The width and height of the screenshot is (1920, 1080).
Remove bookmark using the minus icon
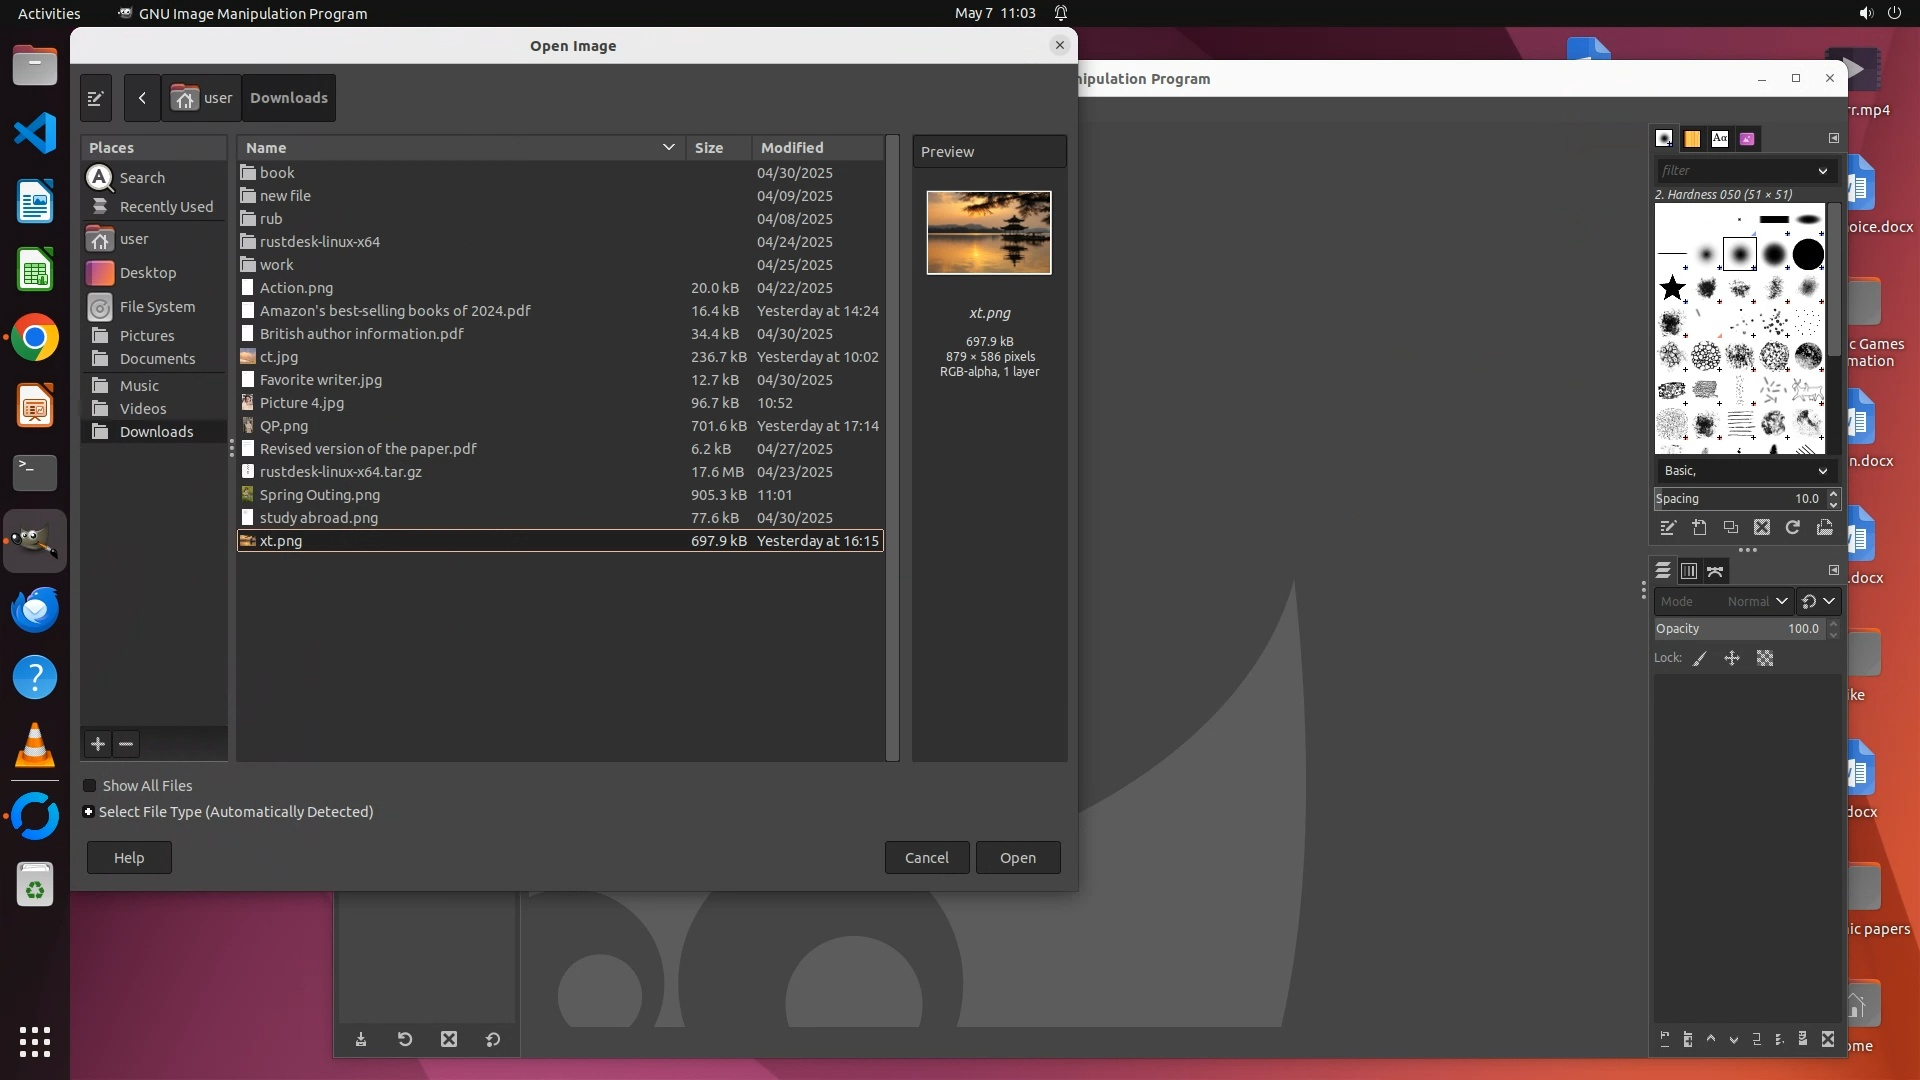(x=126, y=744)
